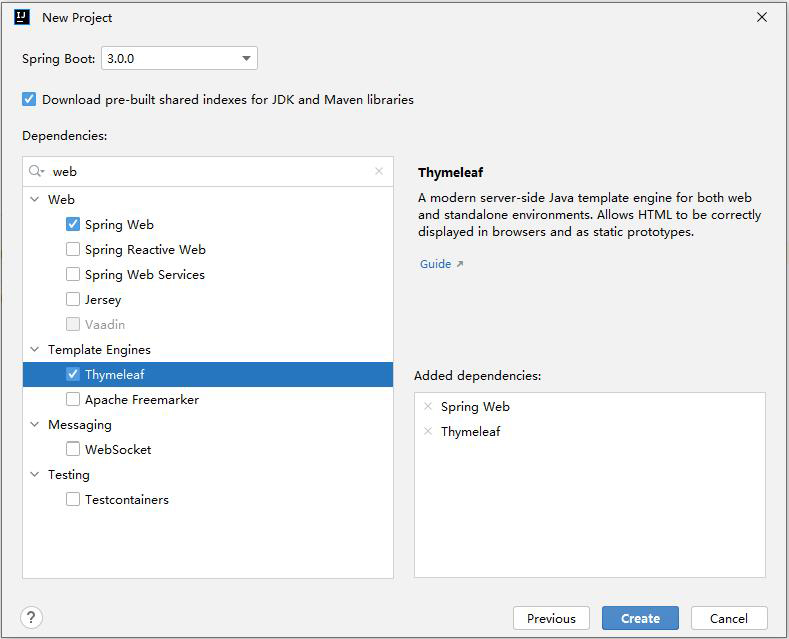The width and height of the screenshot is (789, 639).
Task: Click the search magnifier icon in dependencies field
Action: (36, 171)
